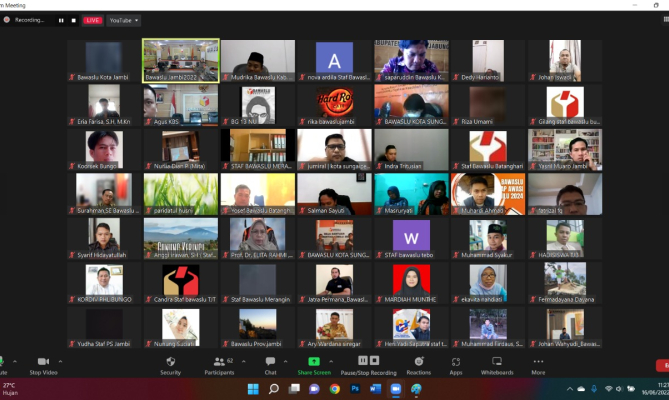Open the More menu in toolbar
669x400 pixels.
pyautogui.click(x=538, y=361)
